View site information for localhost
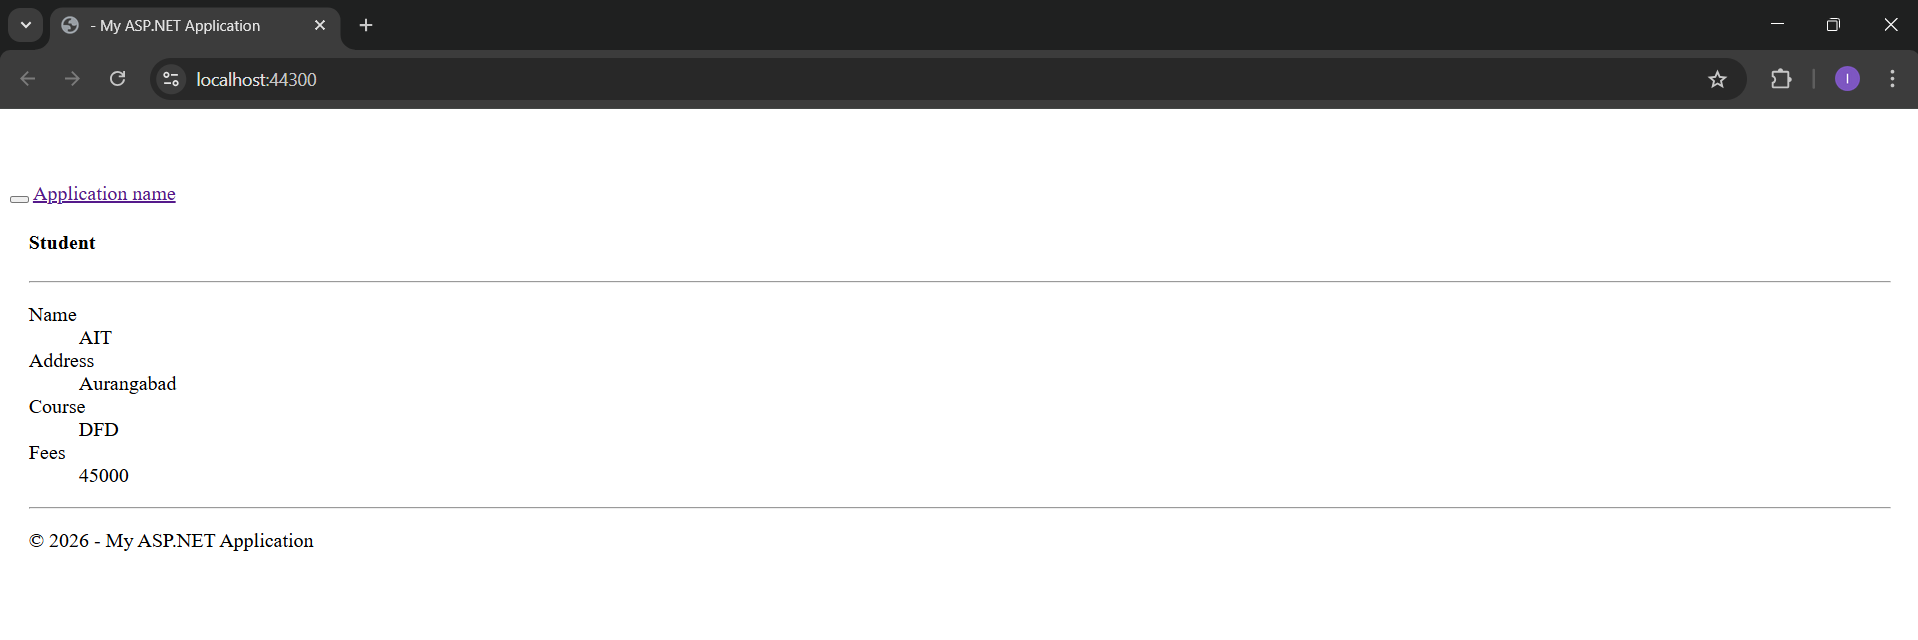Screen dimensions: 1918x640 point(171,79)
